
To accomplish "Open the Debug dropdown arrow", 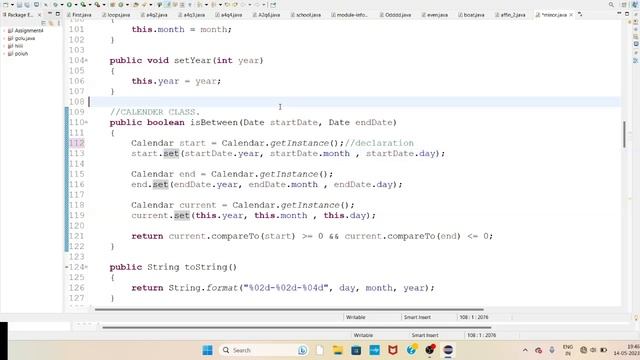I will [62, 5].
